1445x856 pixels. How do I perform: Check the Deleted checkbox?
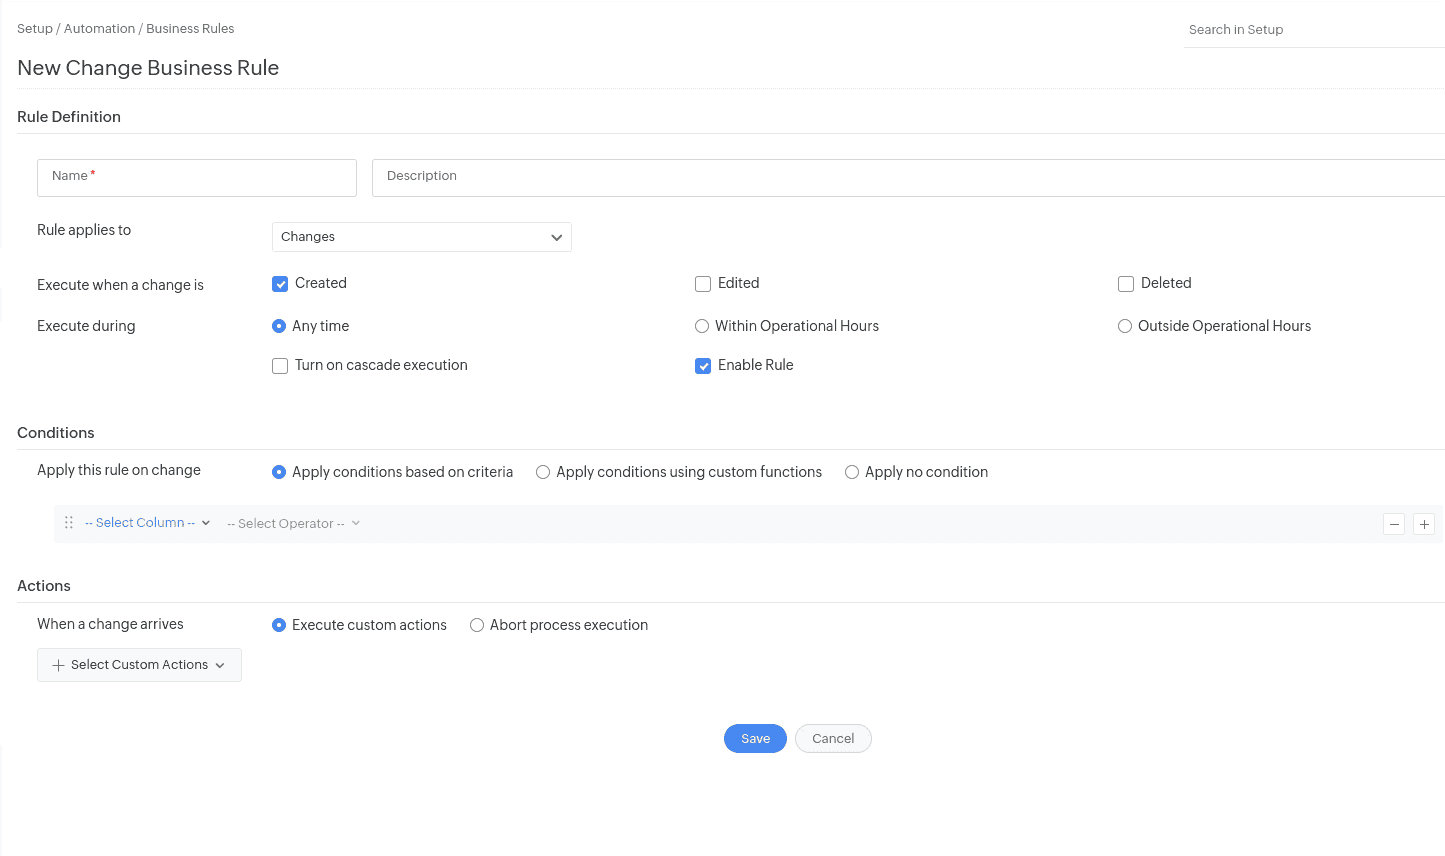pos(1126,284)
